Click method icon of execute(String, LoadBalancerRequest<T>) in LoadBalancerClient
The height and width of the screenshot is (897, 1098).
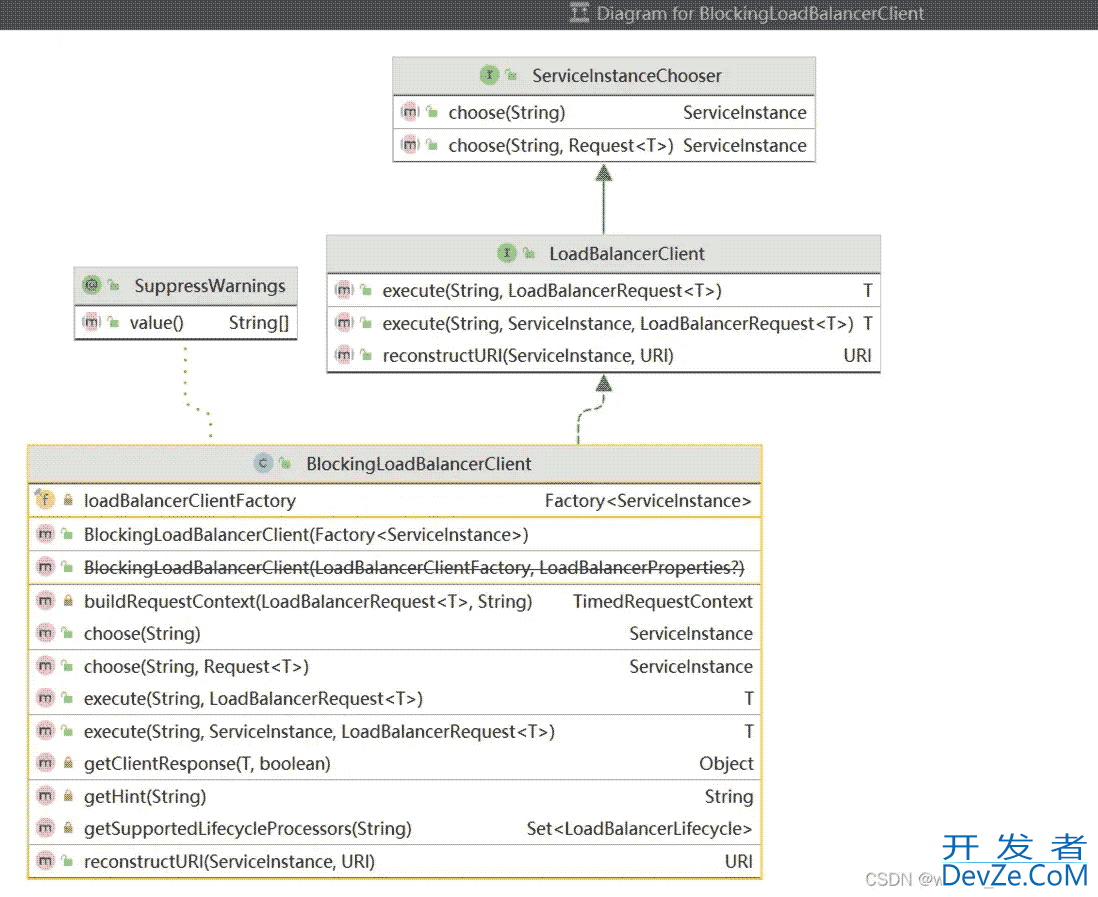click(343, 289)
